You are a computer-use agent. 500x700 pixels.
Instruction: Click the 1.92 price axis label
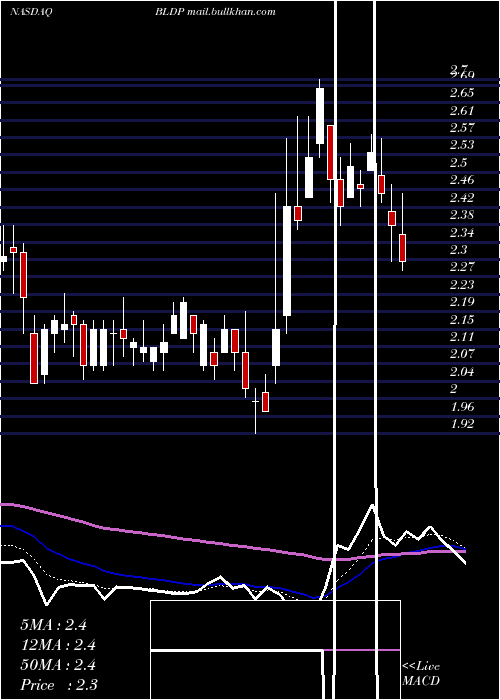(462, 424)
